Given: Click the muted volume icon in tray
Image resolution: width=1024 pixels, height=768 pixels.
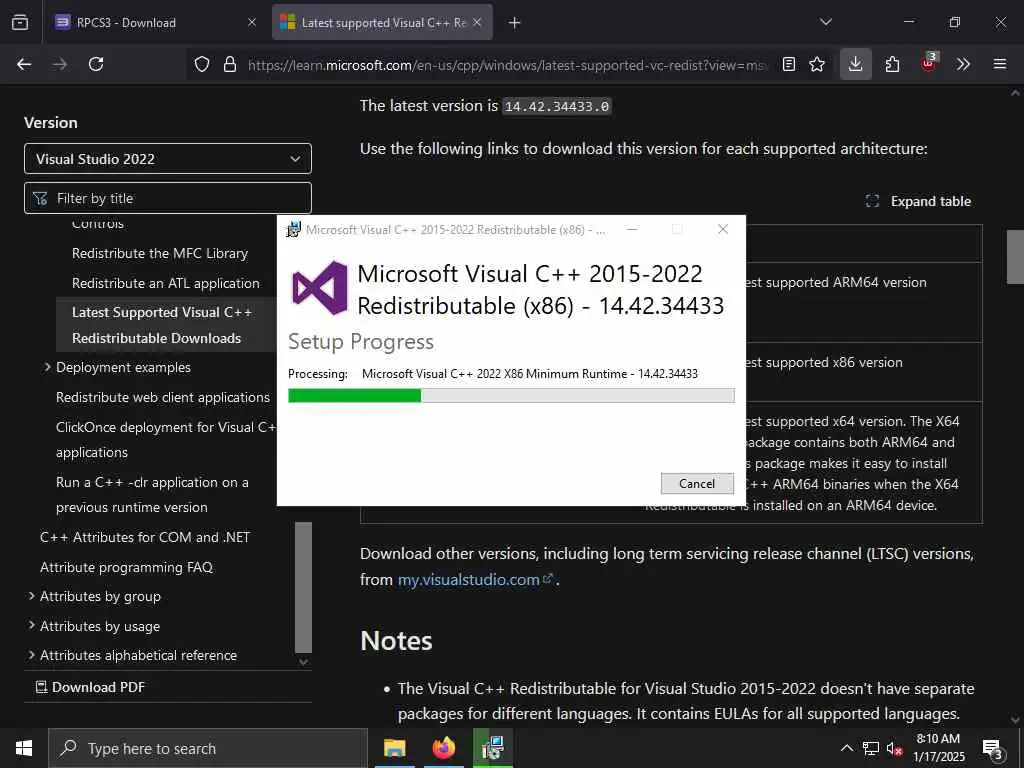Looking at the screenshot, I should (x=895, y=749).
